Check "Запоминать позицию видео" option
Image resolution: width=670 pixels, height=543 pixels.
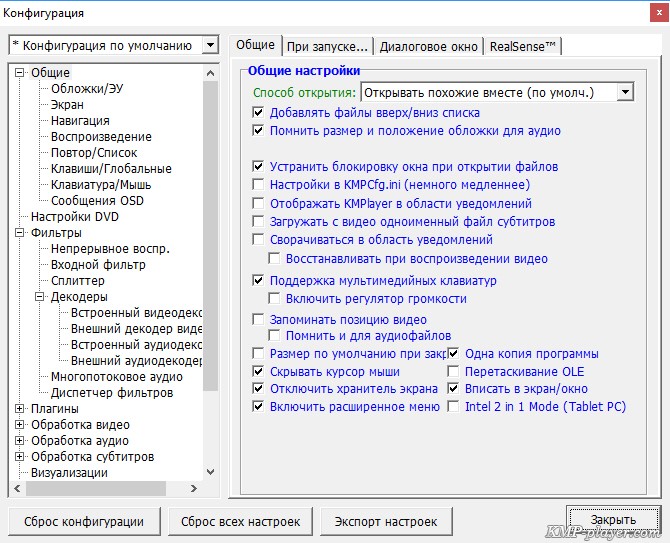[x=258, y=320]
